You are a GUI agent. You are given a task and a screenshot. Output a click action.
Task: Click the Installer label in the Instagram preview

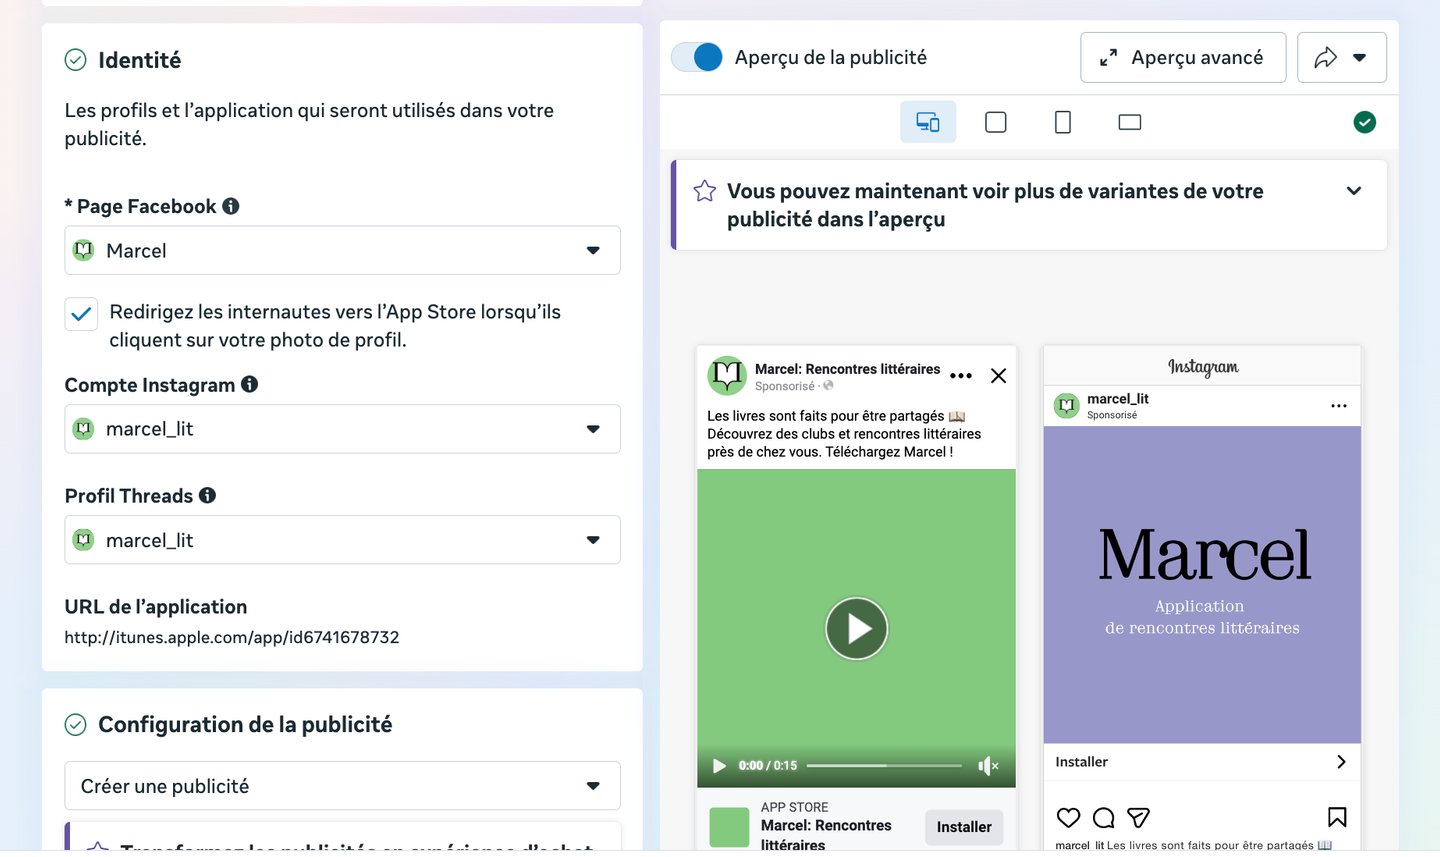point(1082,762)
